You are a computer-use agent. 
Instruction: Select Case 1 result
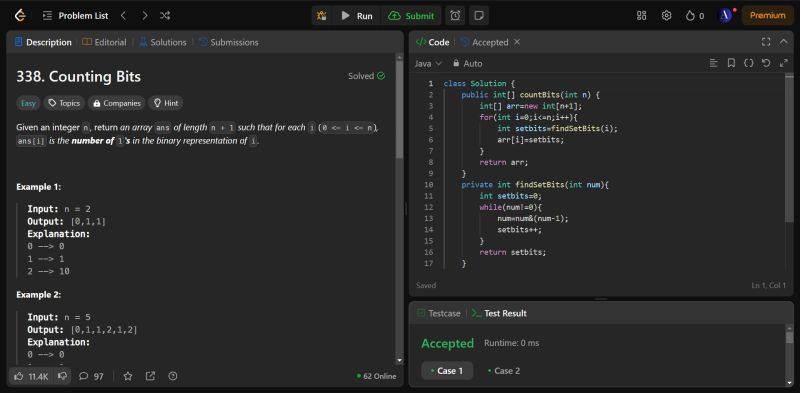click(x=447, y=371)
